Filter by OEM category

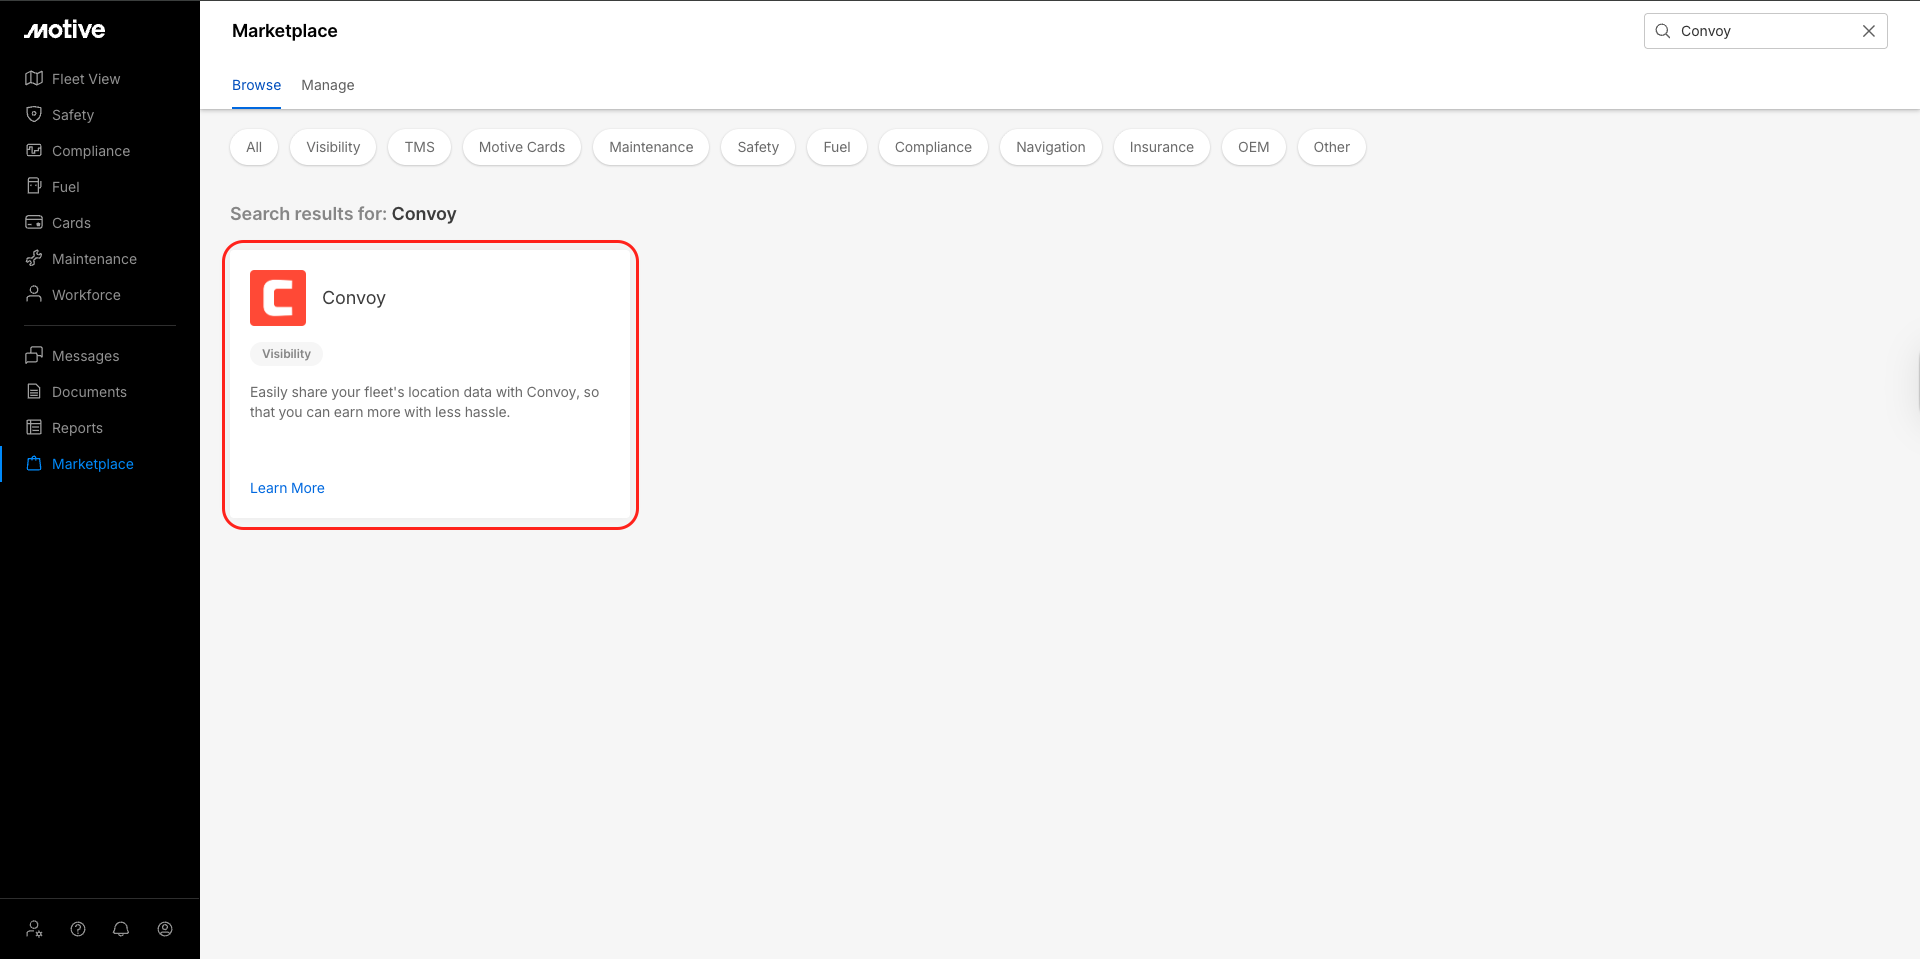(1254, 147)
